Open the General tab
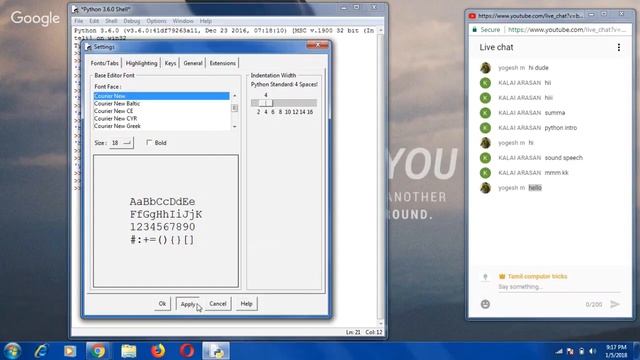This screenshot has height=360, width=640. 193,63
